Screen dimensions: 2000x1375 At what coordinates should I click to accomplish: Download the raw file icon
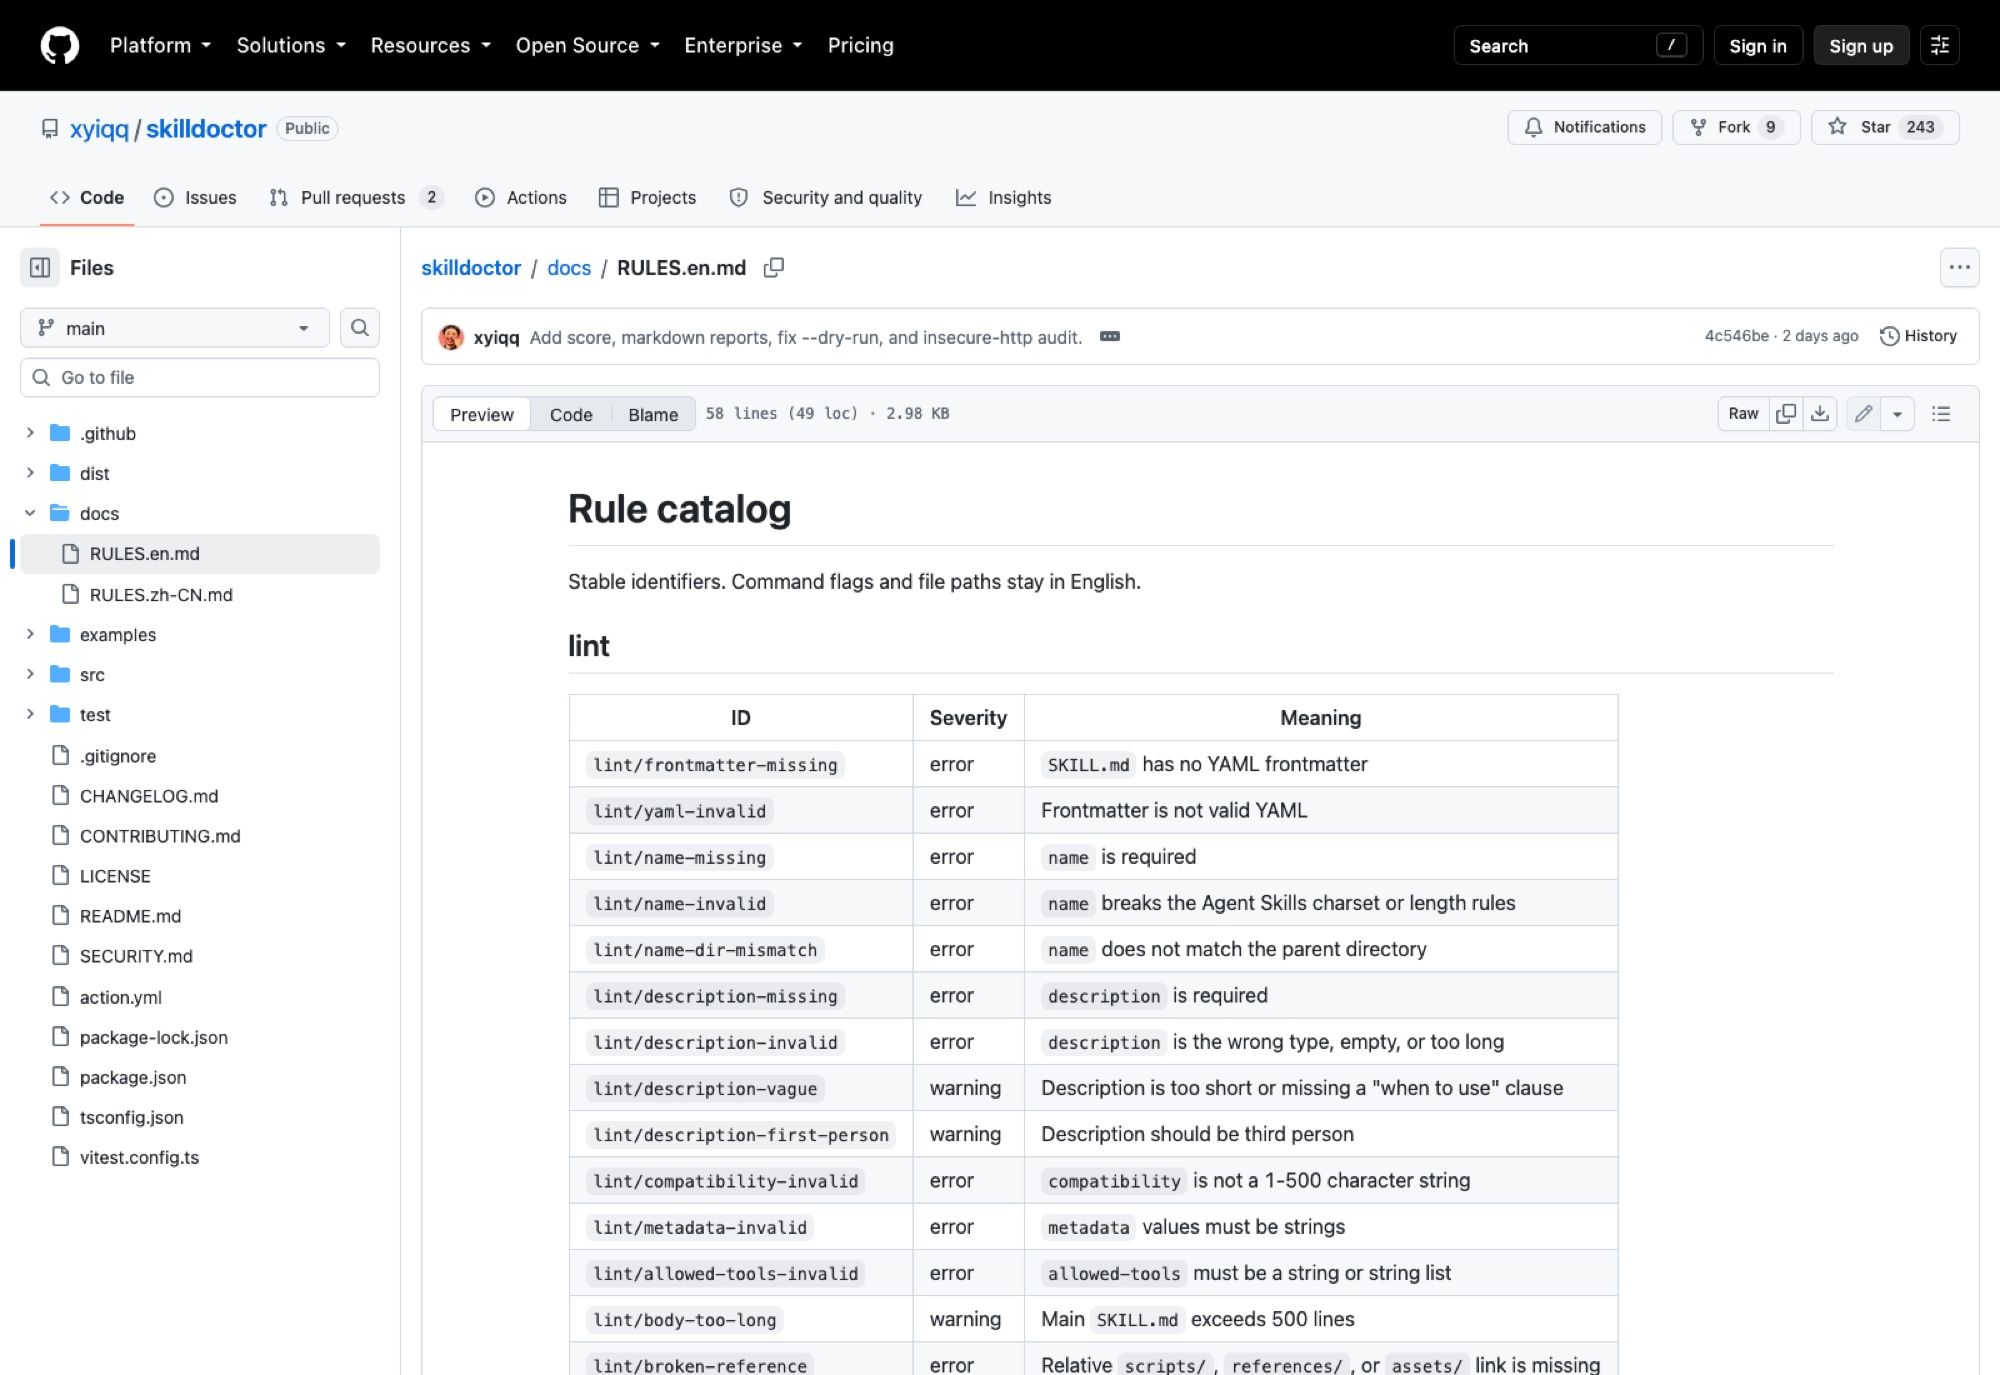(1820, 414)
